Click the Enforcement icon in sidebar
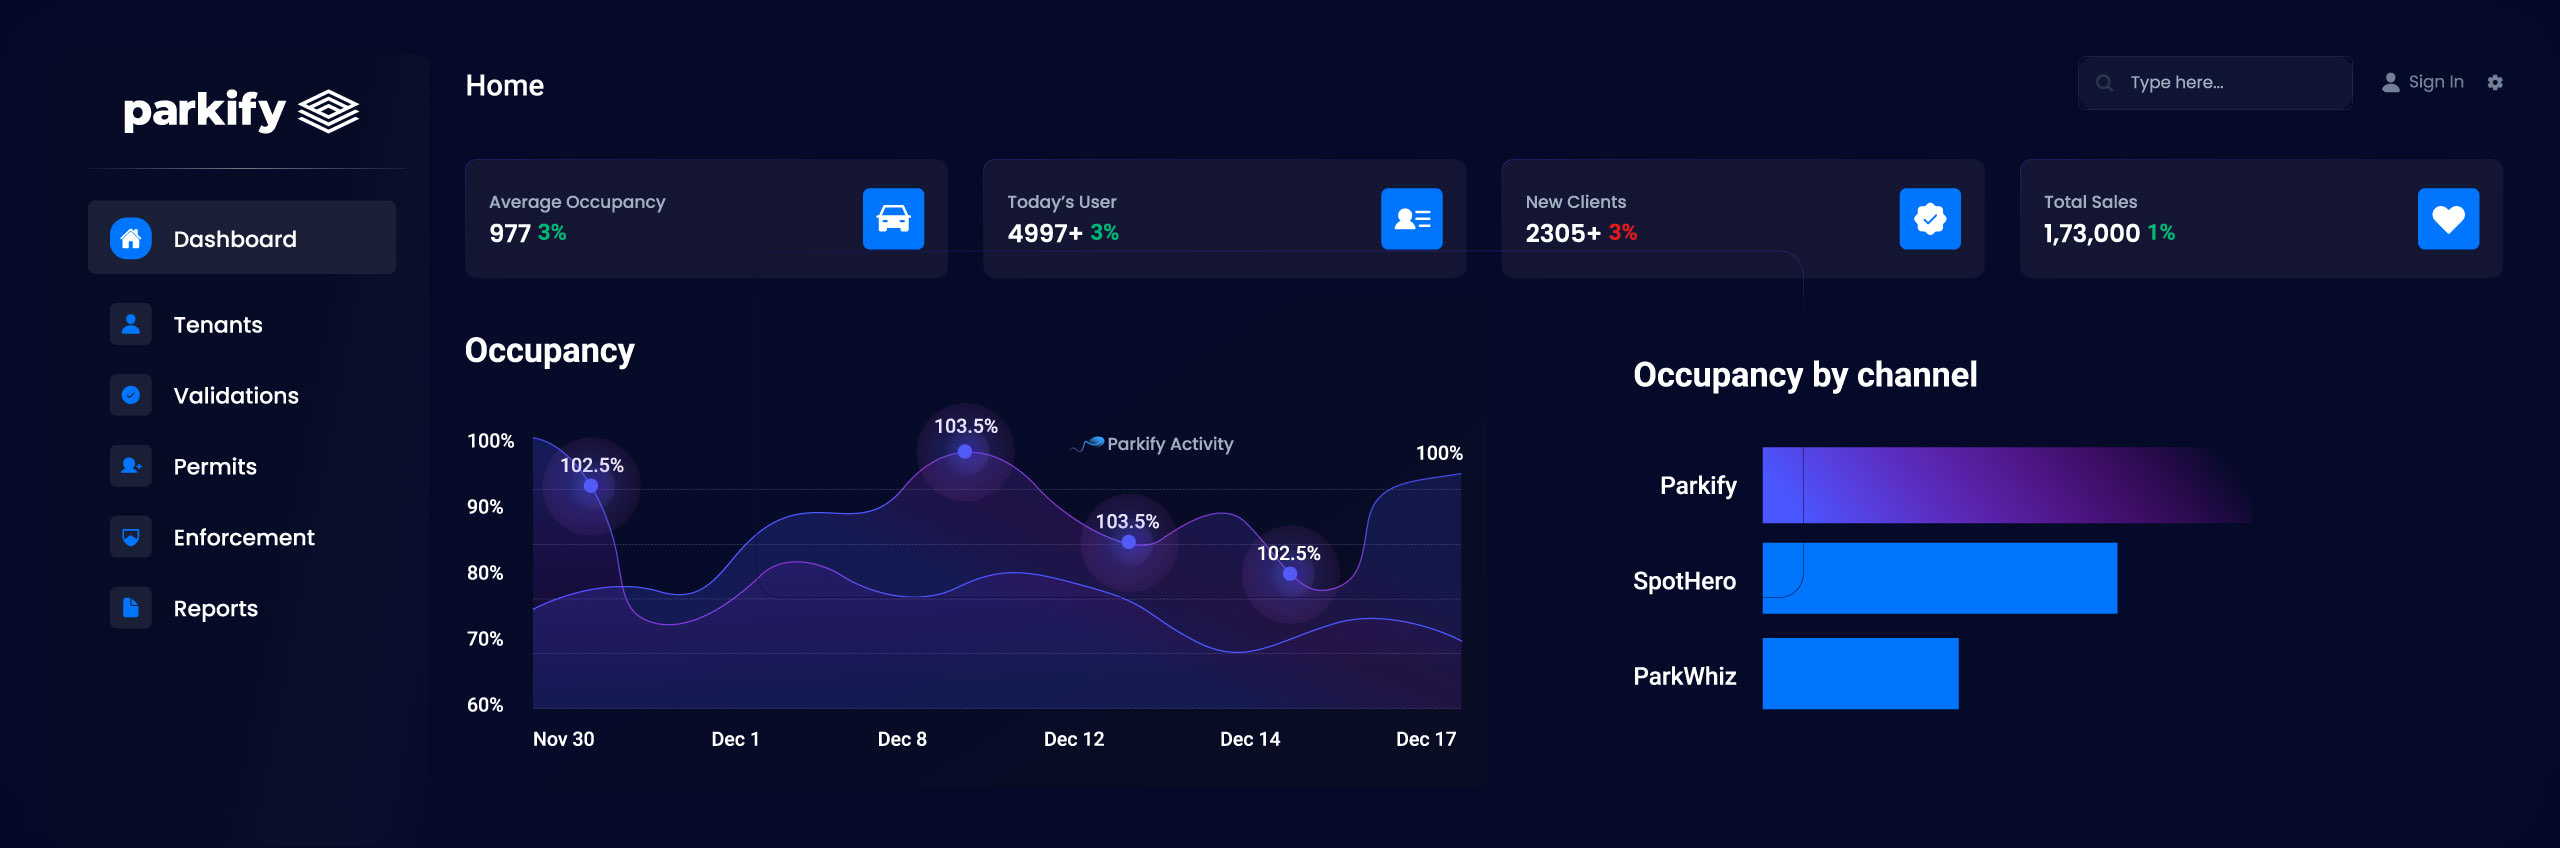 click(131, 537)
